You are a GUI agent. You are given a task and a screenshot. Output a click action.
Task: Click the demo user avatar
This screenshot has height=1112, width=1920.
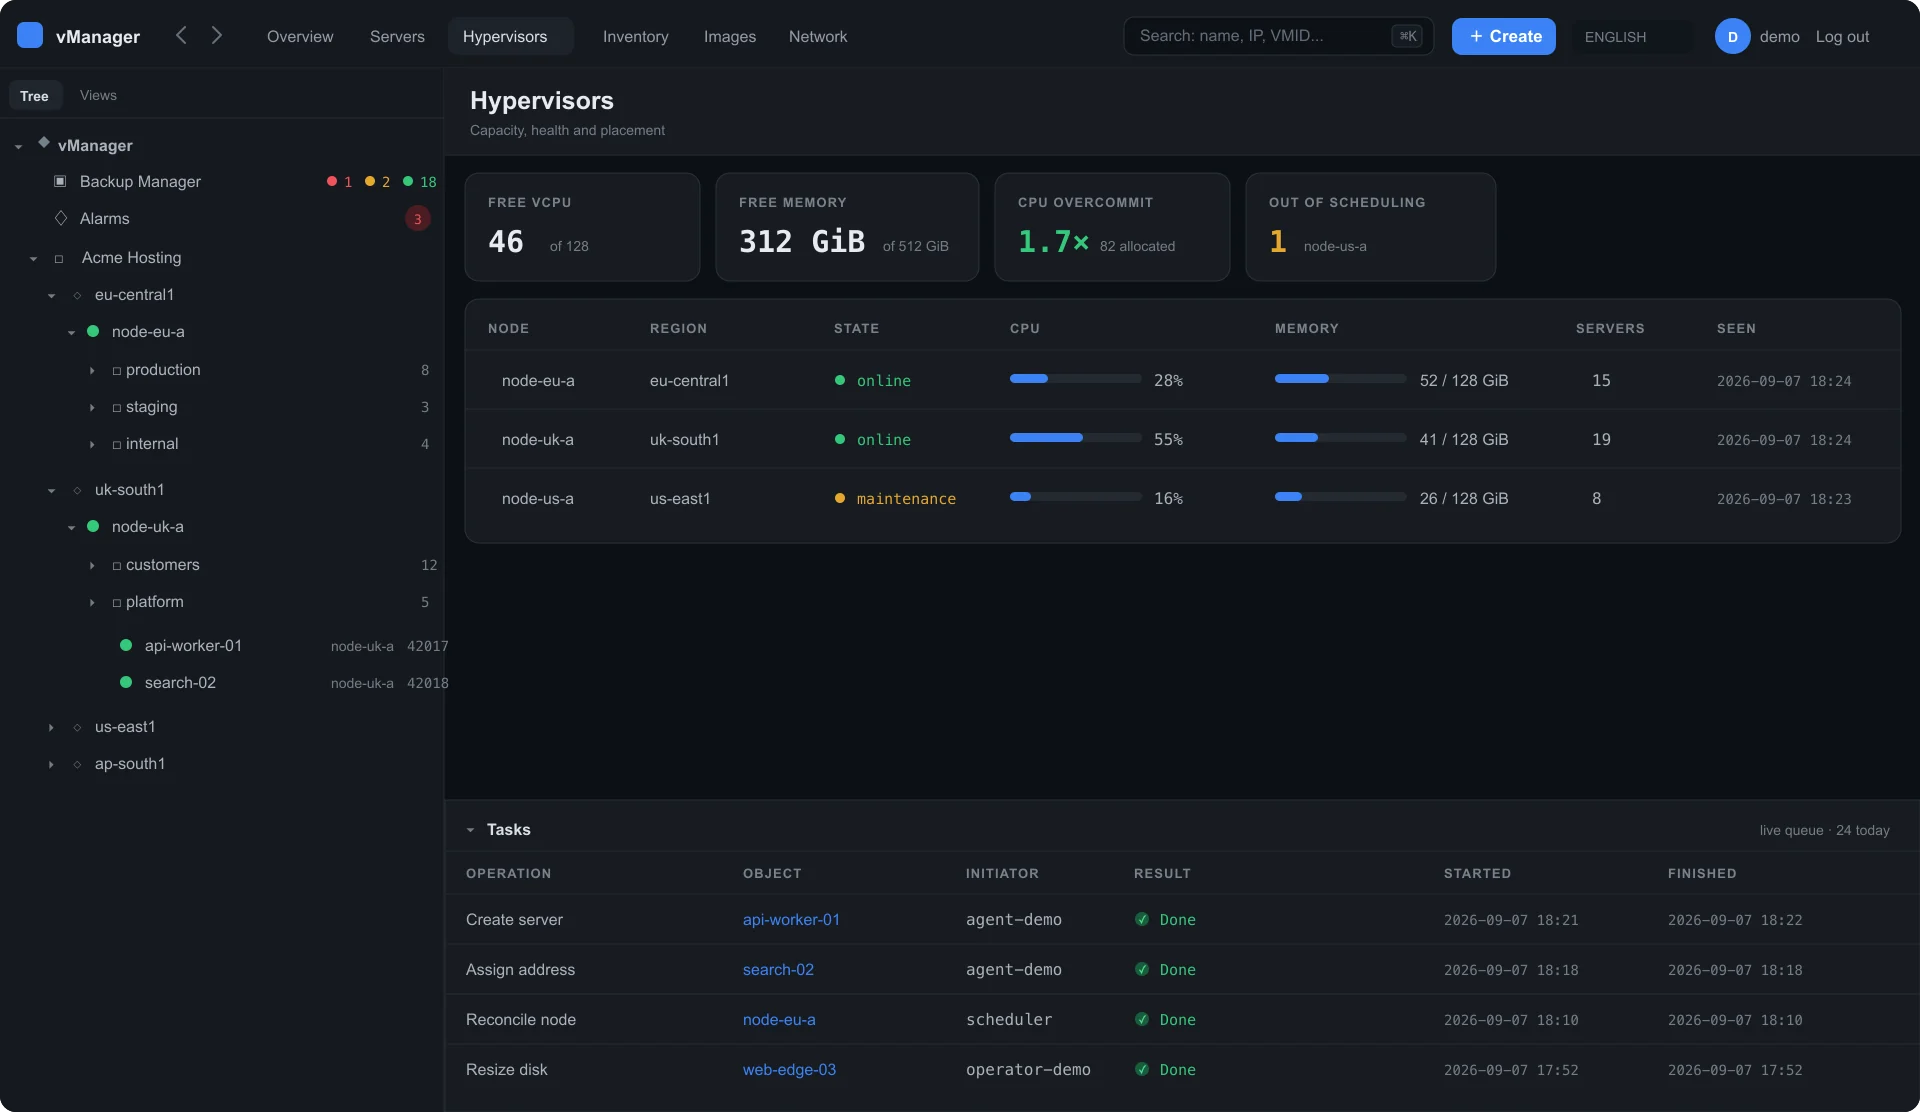(1732, 36)
